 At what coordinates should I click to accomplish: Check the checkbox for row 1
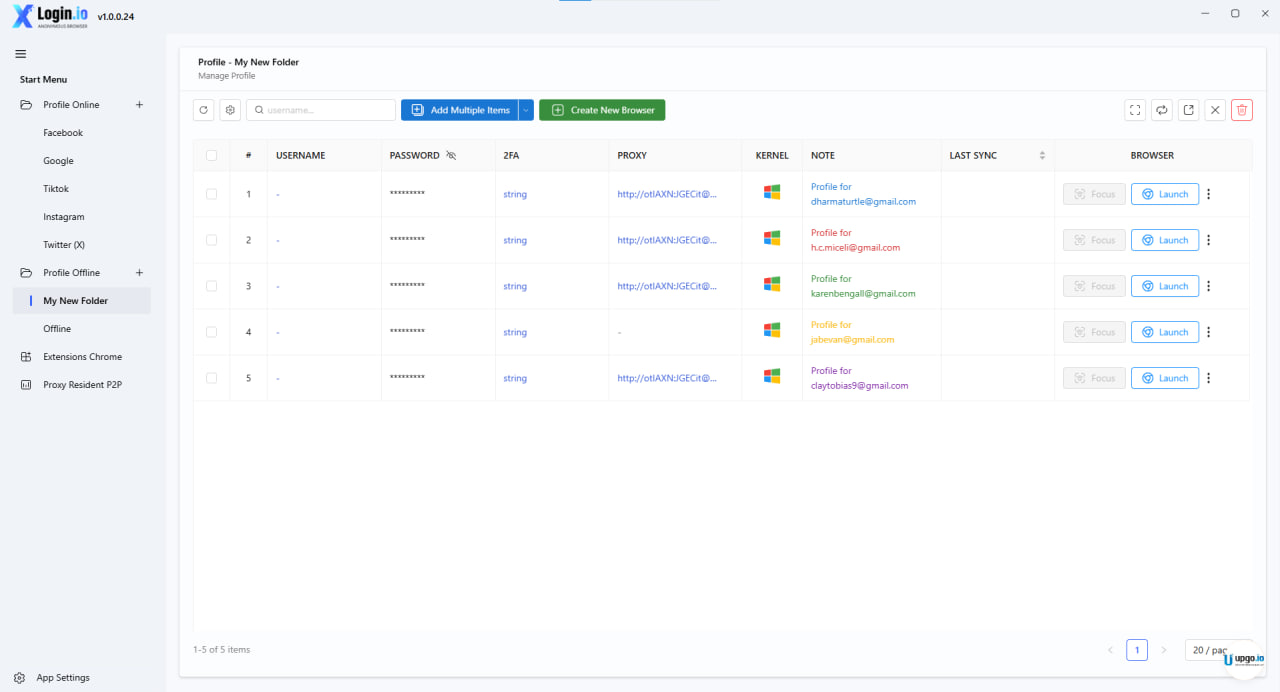coord(211,194)
